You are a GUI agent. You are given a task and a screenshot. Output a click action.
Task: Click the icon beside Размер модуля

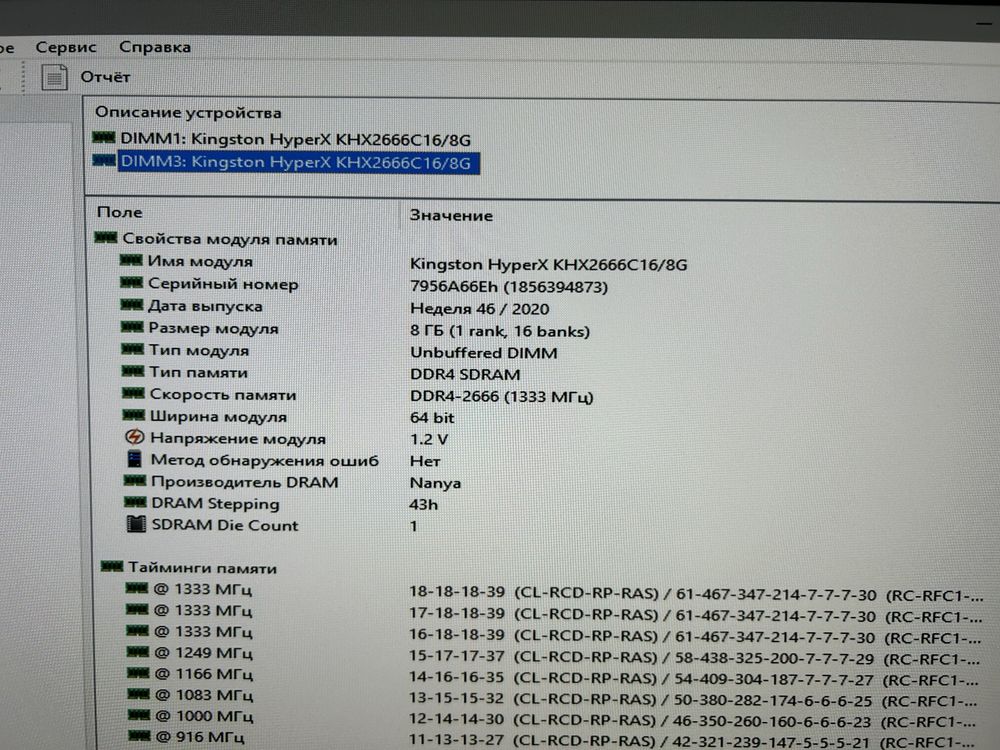(133, 327)
